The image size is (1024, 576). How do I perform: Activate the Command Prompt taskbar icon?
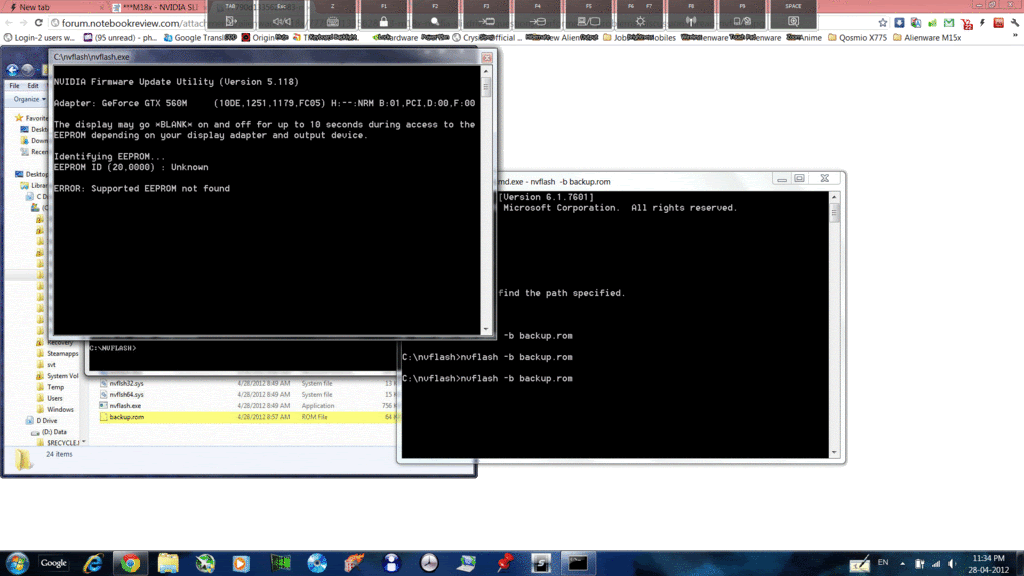tap(577, 563)
